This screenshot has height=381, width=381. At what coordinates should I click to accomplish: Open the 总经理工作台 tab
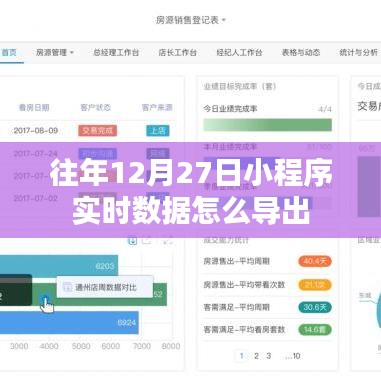[116, 52]
